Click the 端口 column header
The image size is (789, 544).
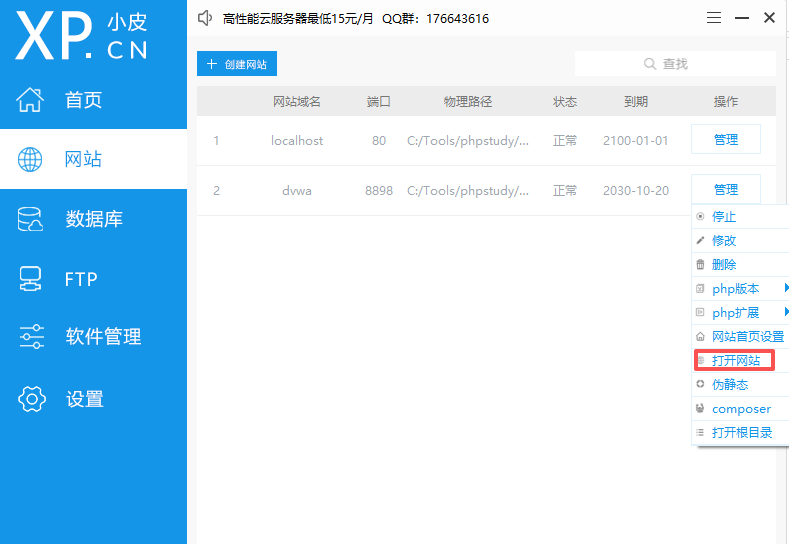[x=378, y=102]
